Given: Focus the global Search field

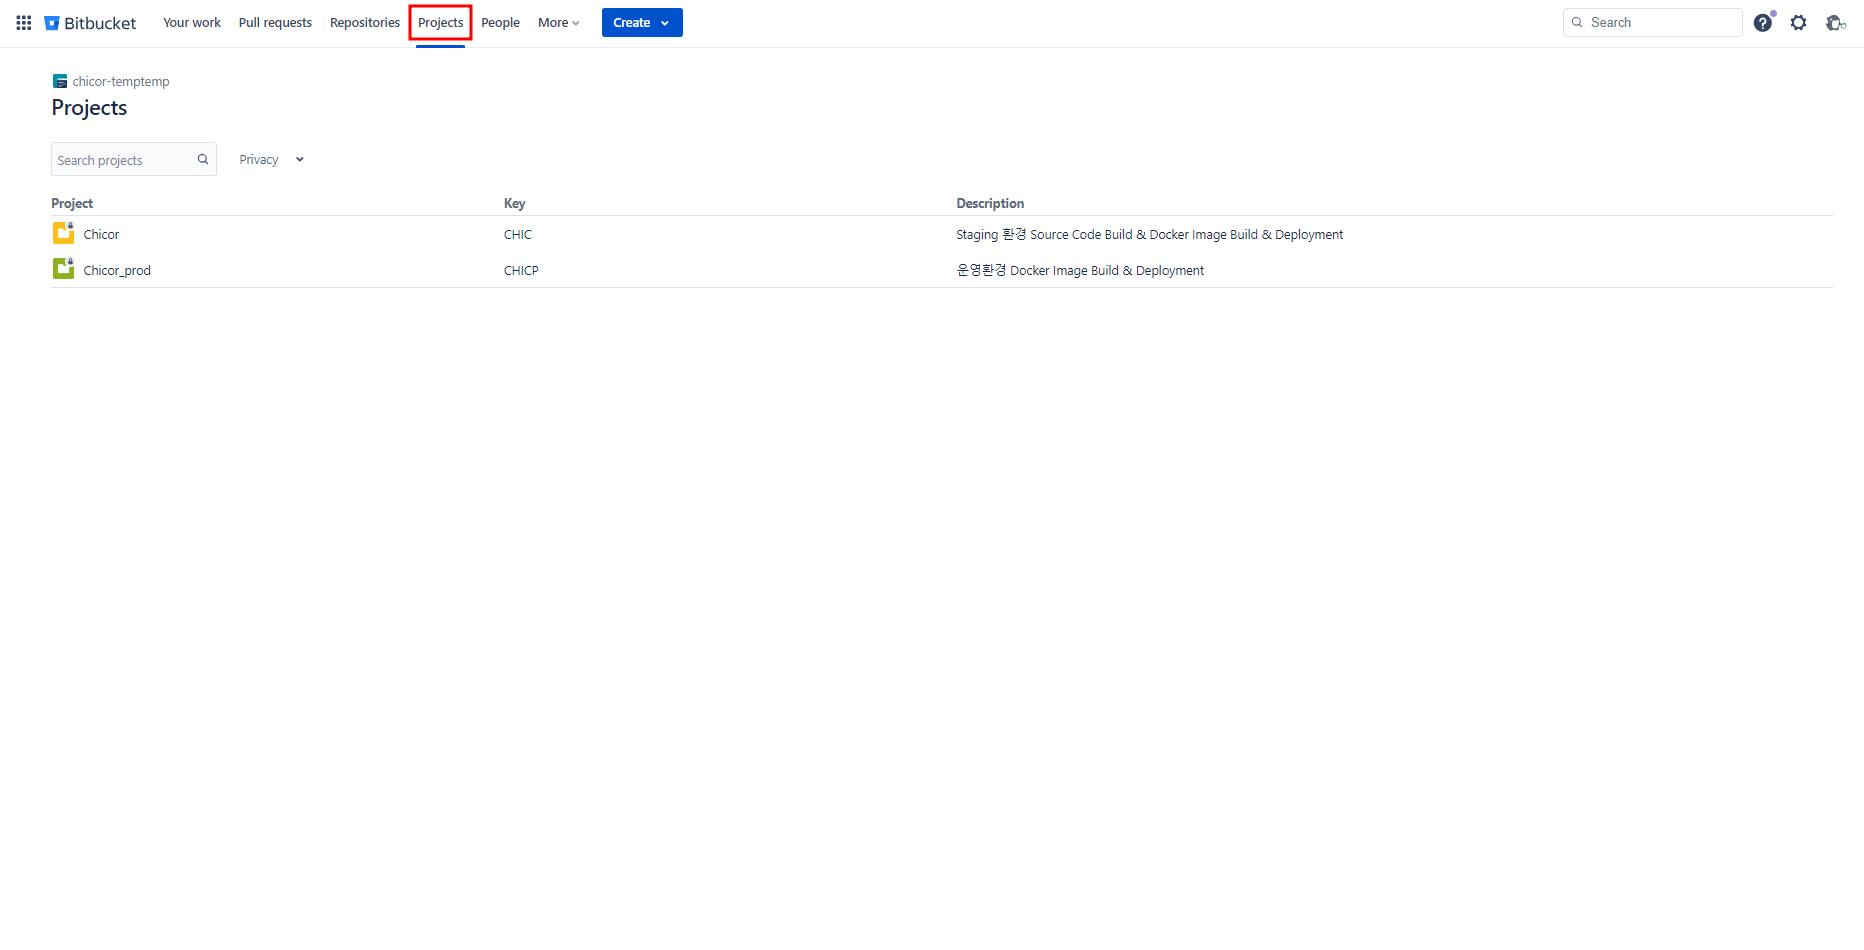Looking at the screenshot, I should tap(1660, 23).
